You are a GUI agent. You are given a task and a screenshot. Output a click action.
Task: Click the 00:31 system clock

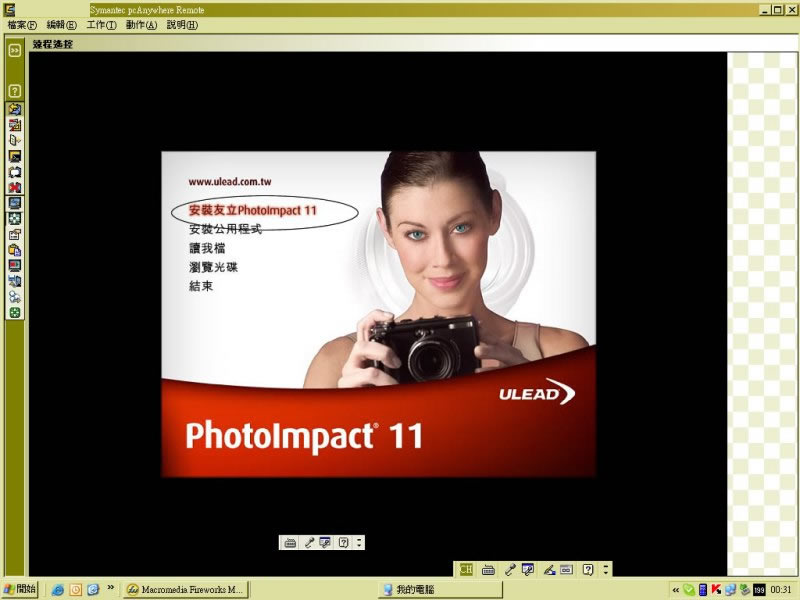point(781,590)
